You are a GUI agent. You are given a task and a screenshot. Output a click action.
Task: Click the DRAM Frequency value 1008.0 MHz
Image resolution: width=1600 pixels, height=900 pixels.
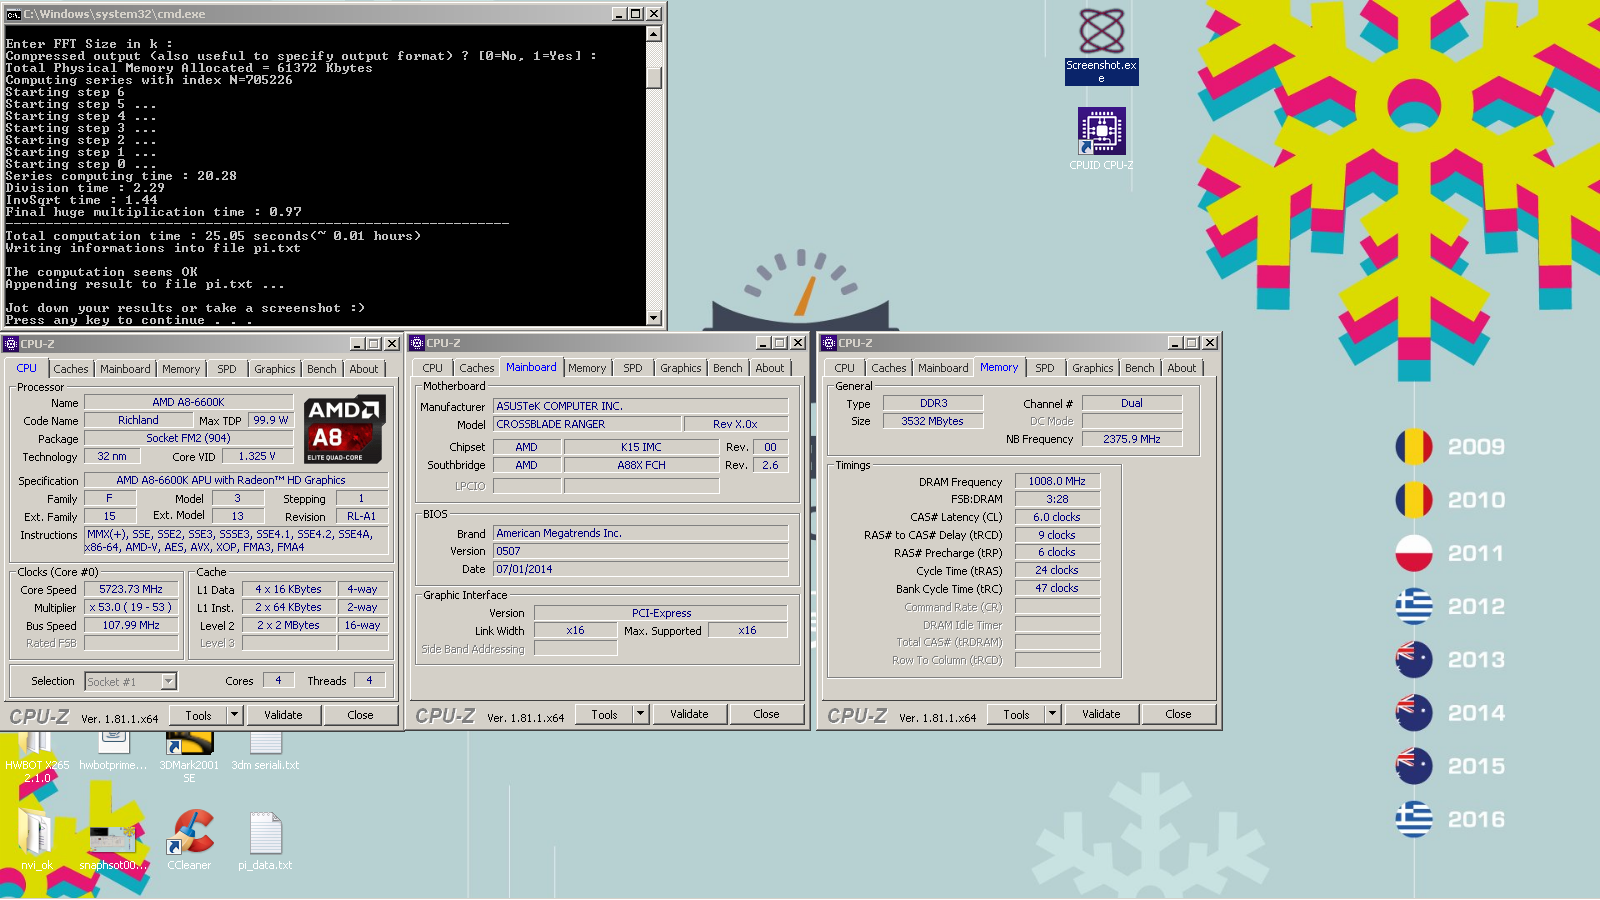click(x=1057, y=481)
